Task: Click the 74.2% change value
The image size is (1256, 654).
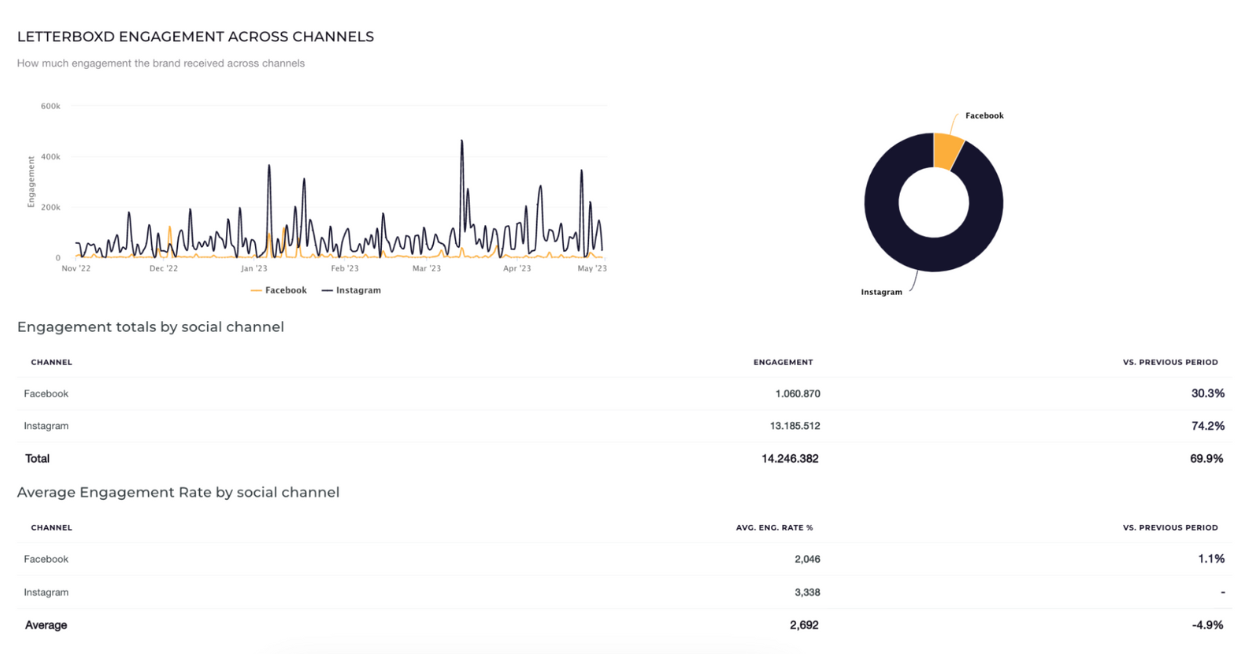Action: [1207, 426]
